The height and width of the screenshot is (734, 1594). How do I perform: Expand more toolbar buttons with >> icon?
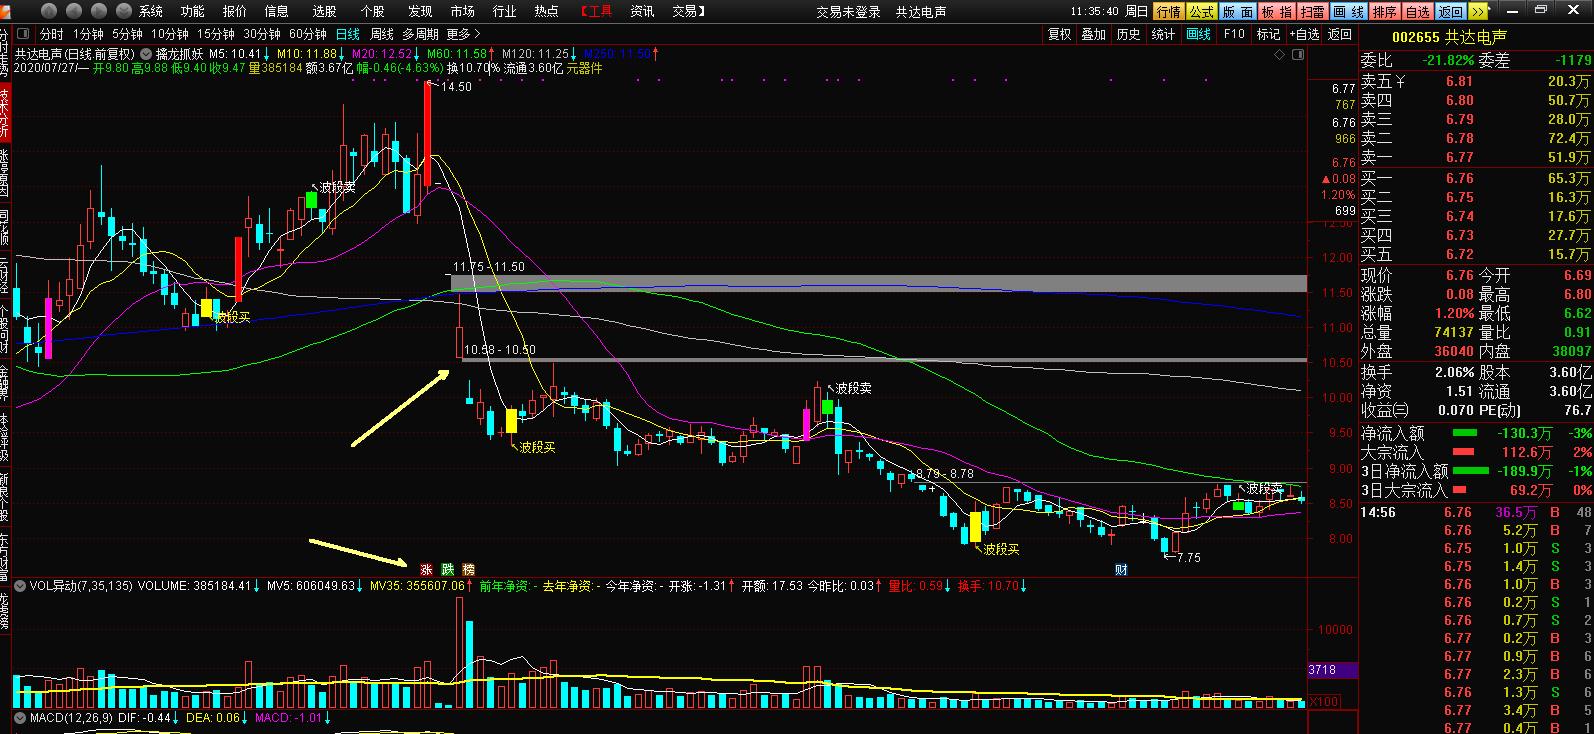click(1481, 12)
